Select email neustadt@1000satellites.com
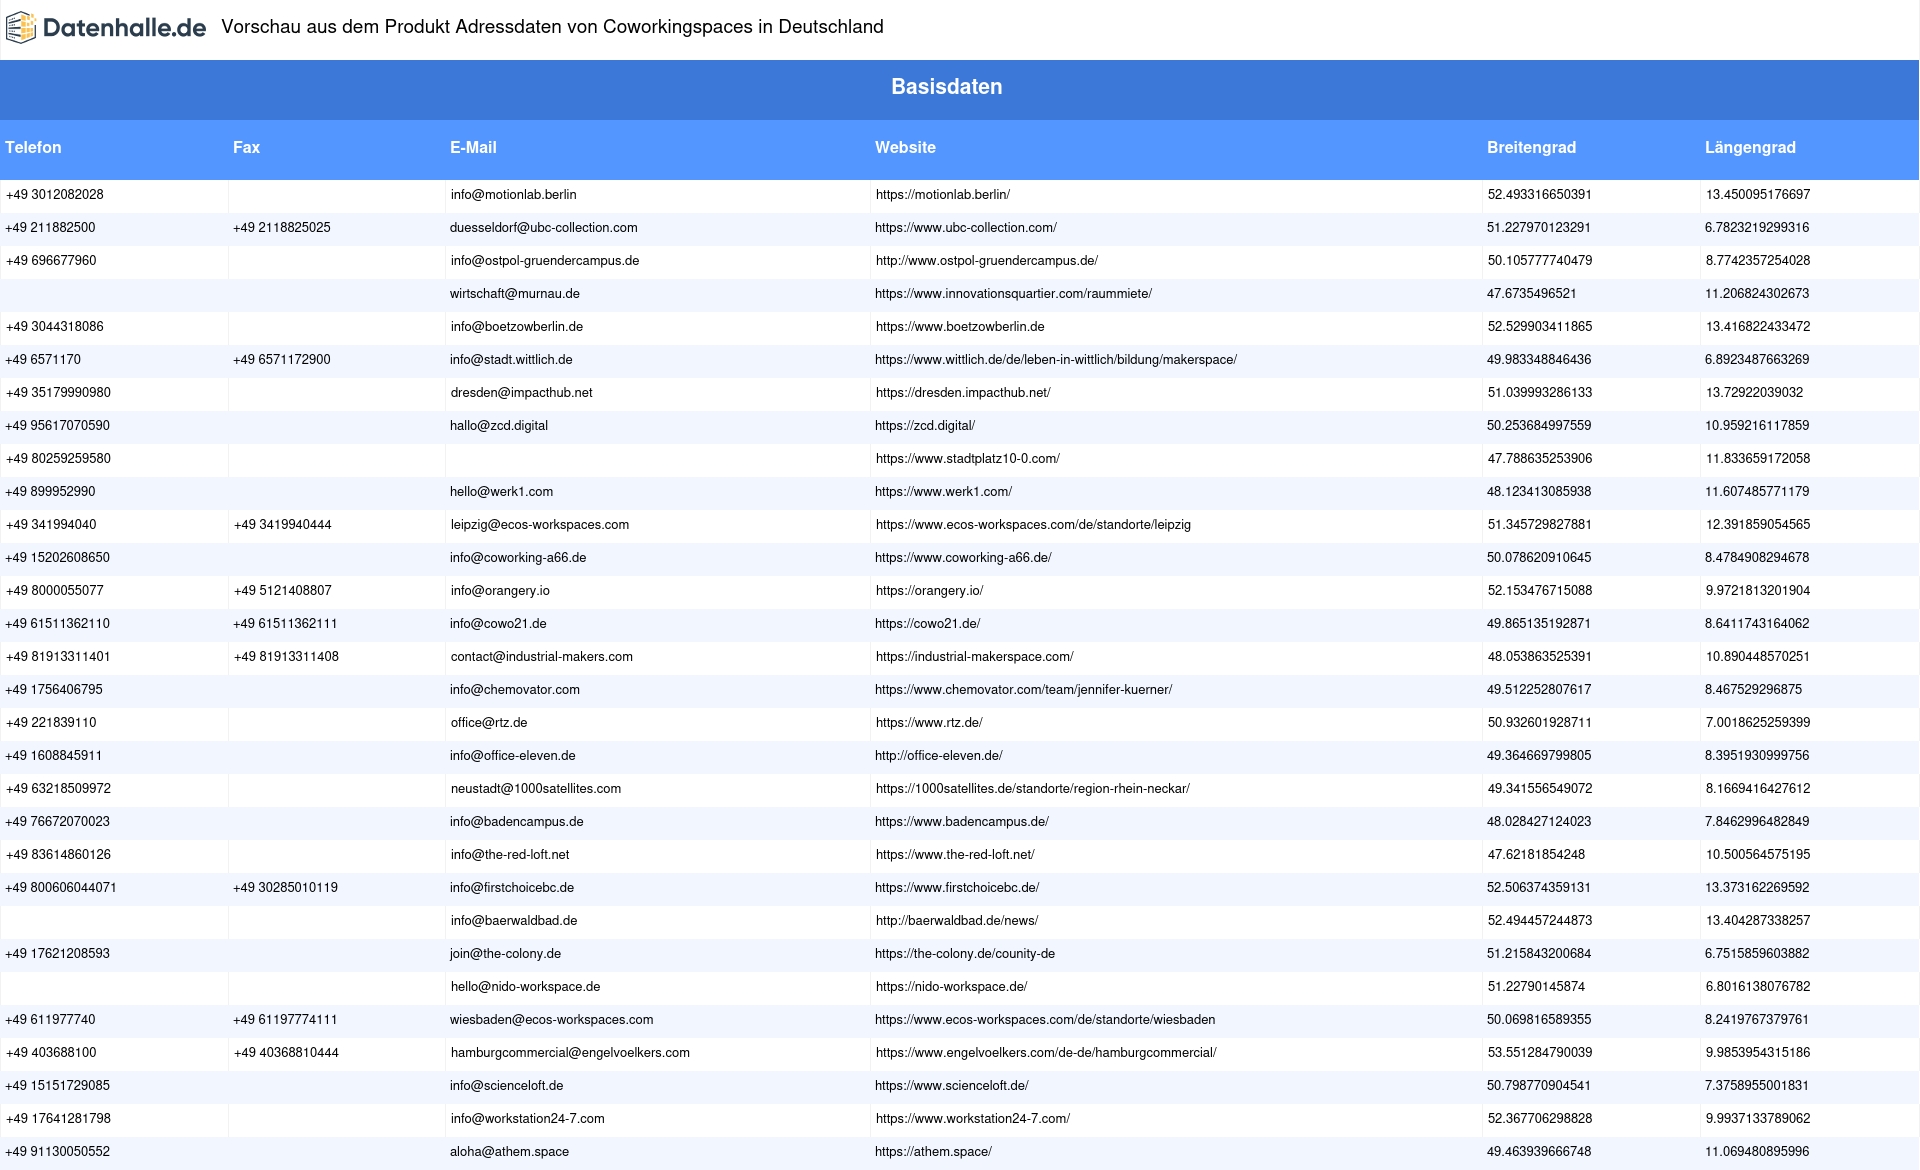The height and width of the screenshot is (1170, 1920). [x=536, y=789]
